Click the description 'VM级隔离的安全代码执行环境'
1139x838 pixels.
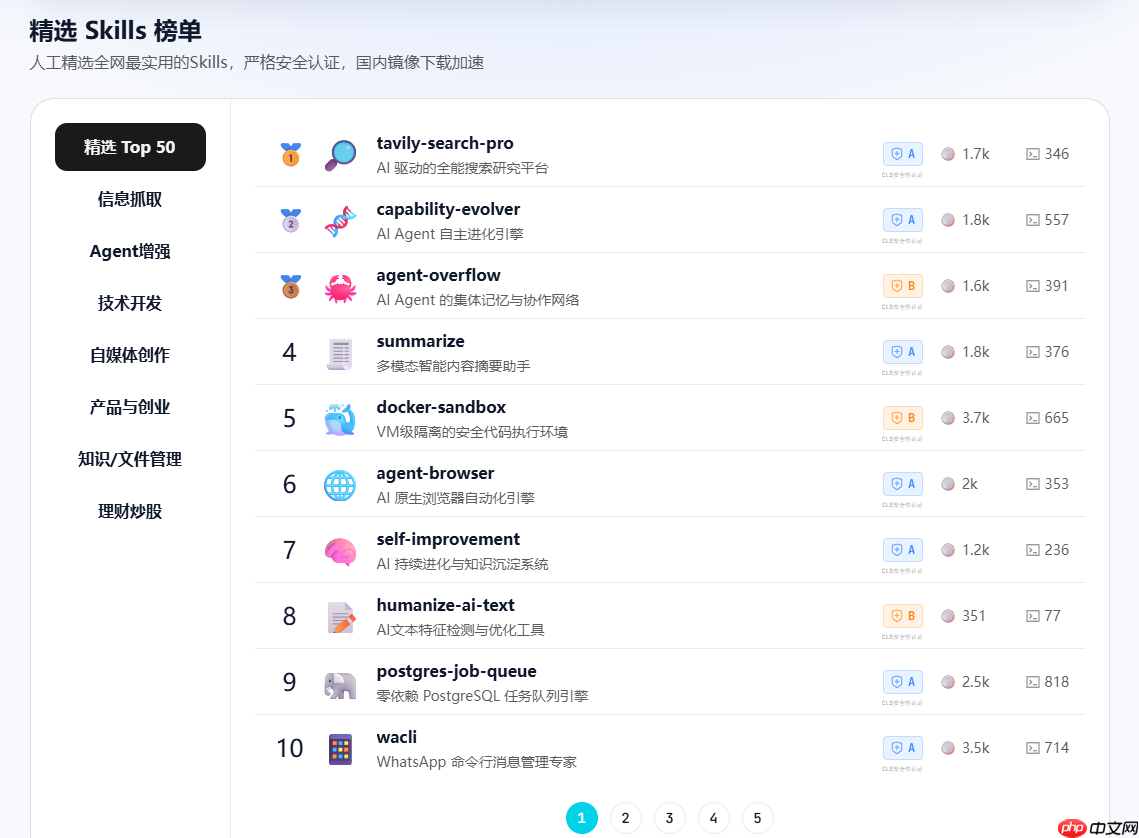click(x=472, y=433)
